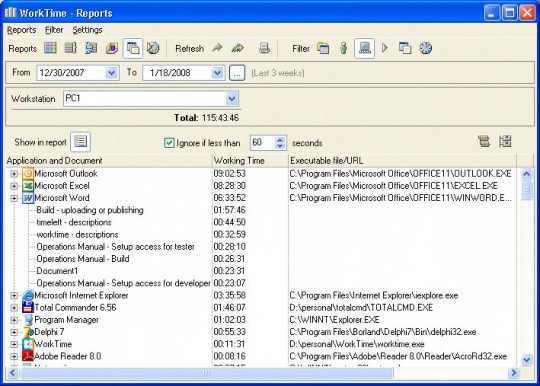
Task: Click the vertical scrollbar down arrow
Action: click(527, 360)
